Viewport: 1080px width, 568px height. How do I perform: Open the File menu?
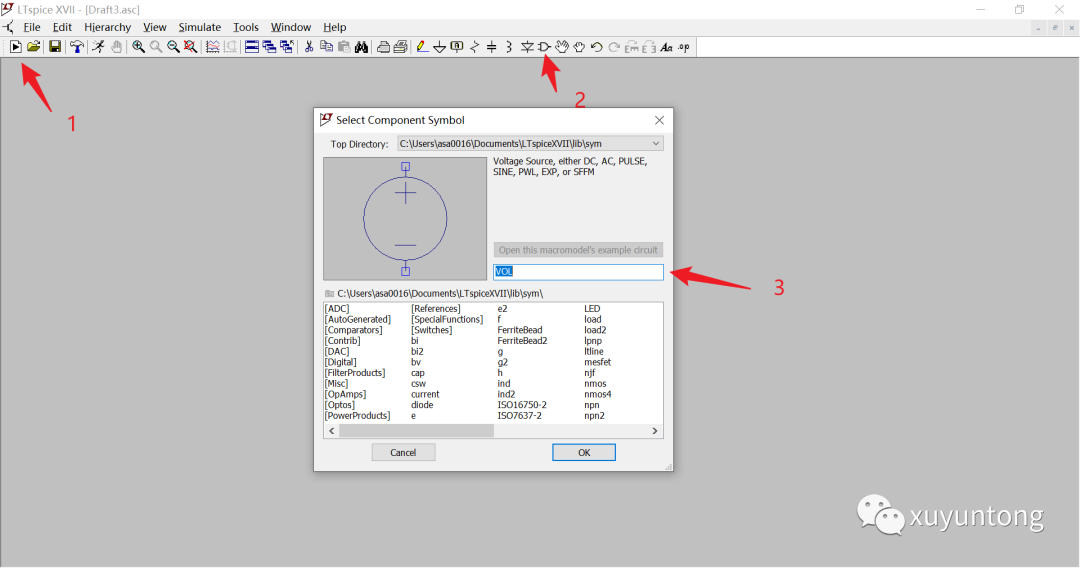coord(32,28)
